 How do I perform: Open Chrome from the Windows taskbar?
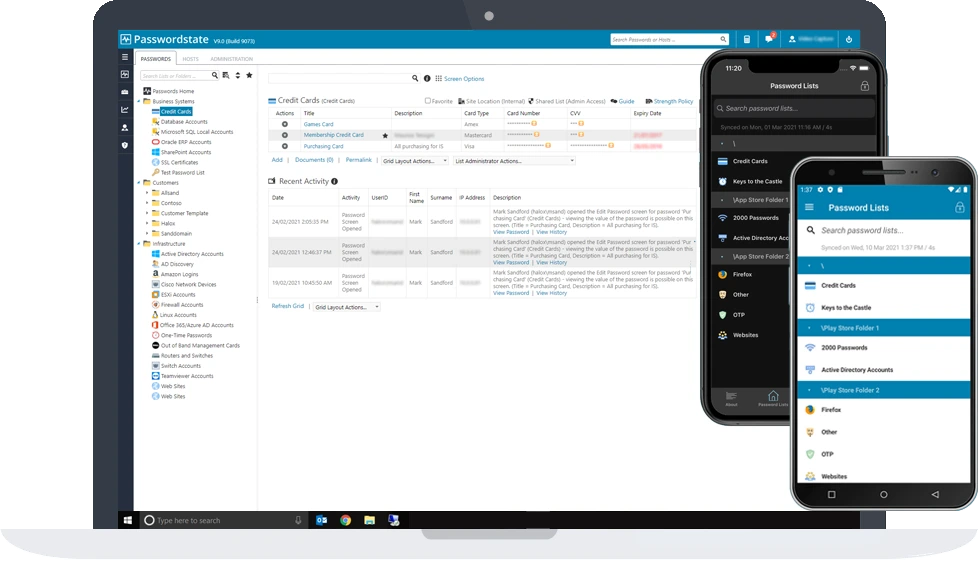[x=346, y=520]
